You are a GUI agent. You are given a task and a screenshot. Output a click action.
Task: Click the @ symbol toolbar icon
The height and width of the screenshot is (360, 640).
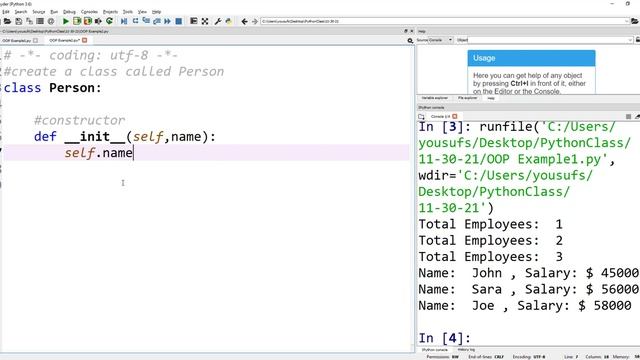pyautogui.click(x=51, y=21)
